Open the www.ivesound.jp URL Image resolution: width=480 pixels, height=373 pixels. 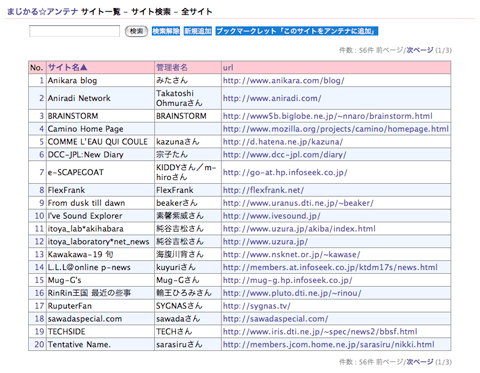click(x=272, y=216)
